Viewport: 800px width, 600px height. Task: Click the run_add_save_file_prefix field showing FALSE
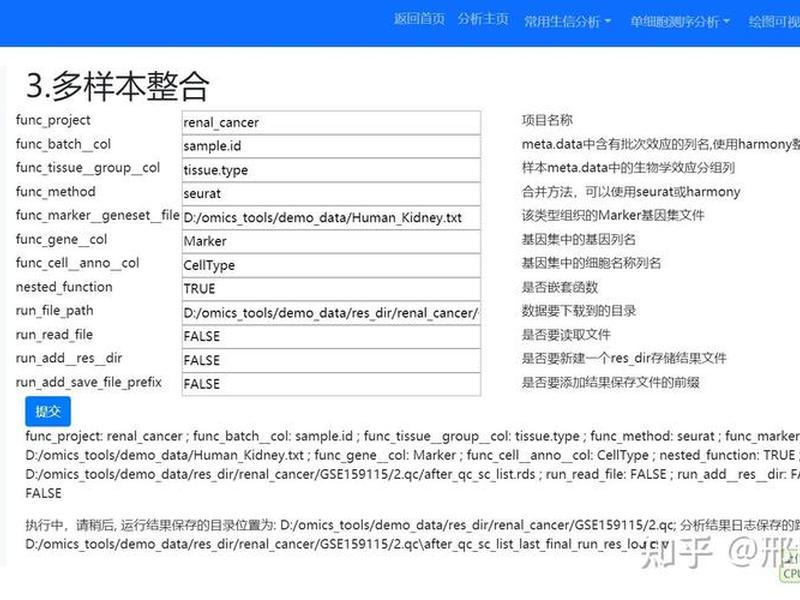(331, 384)
